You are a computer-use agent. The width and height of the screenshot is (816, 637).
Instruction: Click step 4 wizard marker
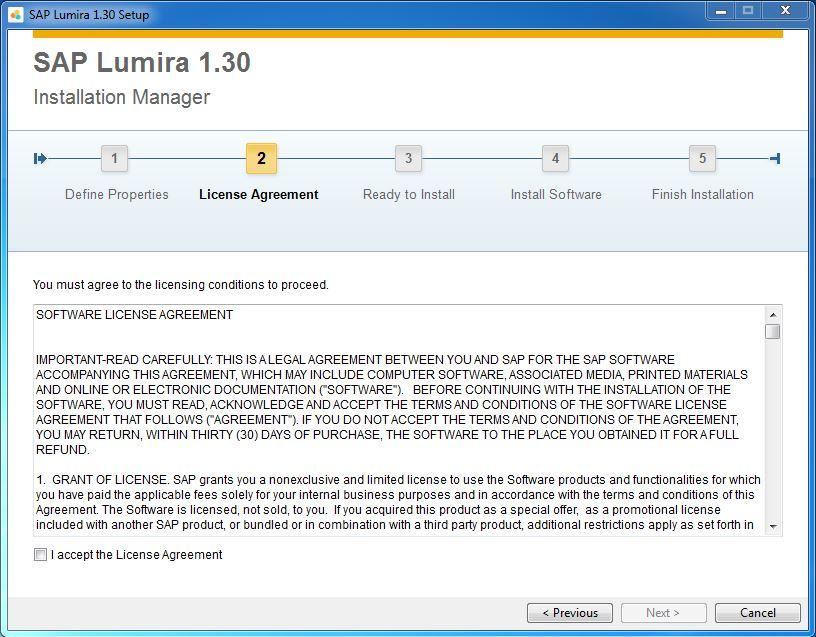coord(555,158)
